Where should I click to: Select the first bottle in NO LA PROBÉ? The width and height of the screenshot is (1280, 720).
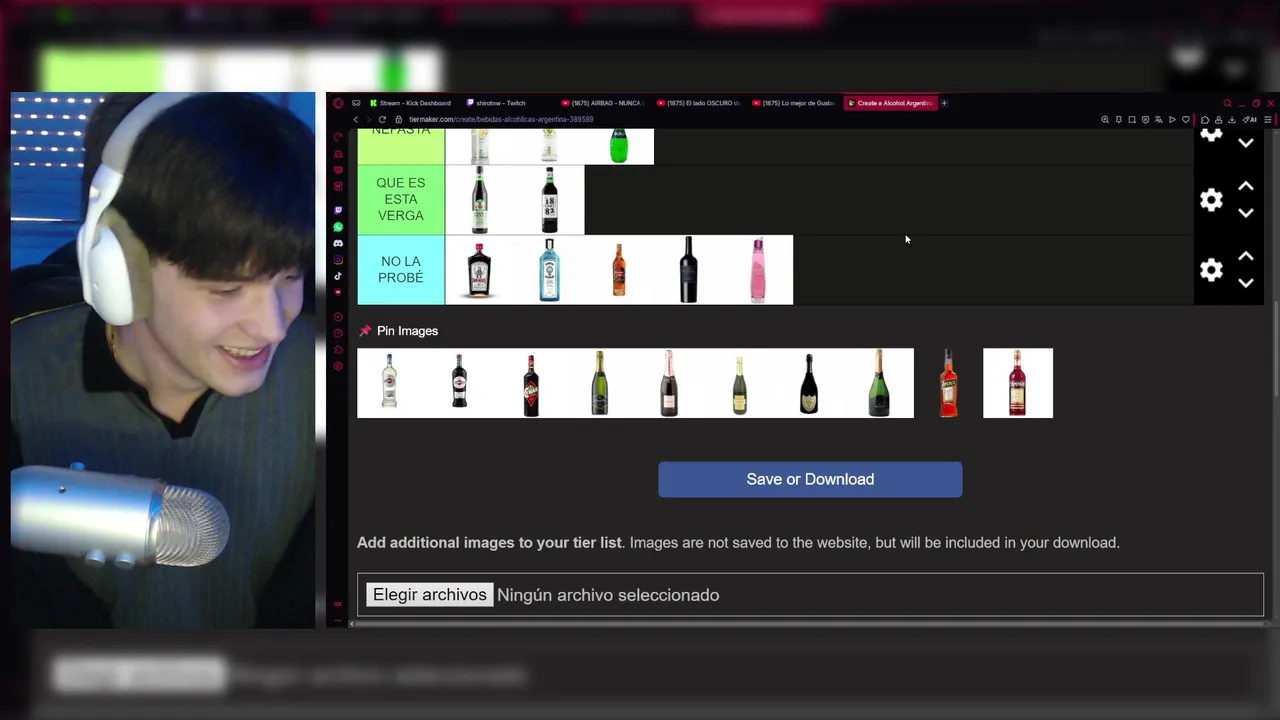tap(479, 270)
